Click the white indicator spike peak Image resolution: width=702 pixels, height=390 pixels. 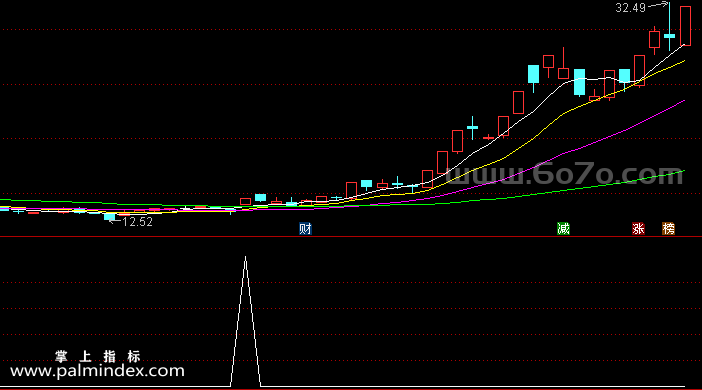pos(245,257)
